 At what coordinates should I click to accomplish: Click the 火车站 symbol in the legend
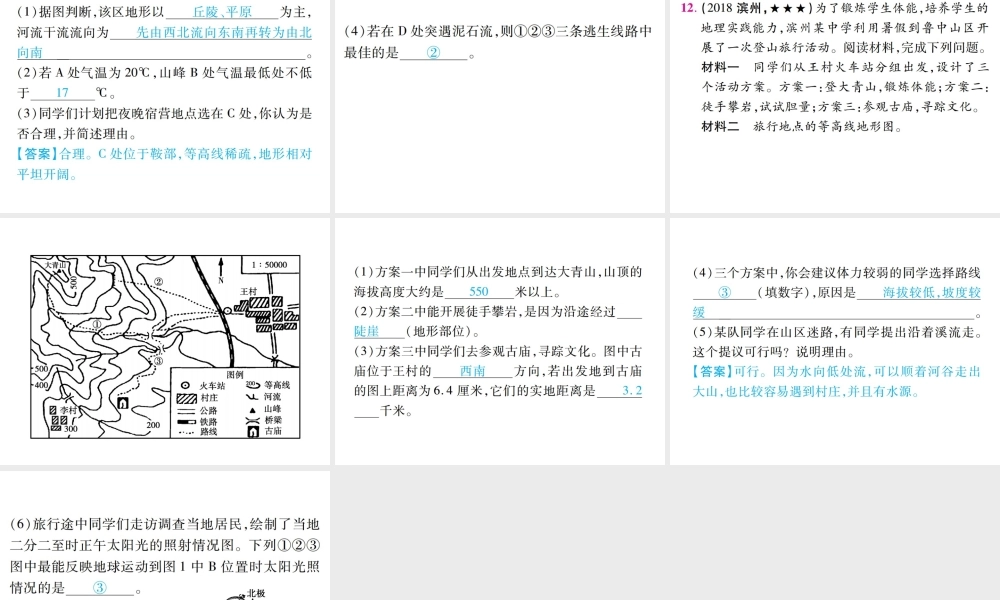point(186,386)
